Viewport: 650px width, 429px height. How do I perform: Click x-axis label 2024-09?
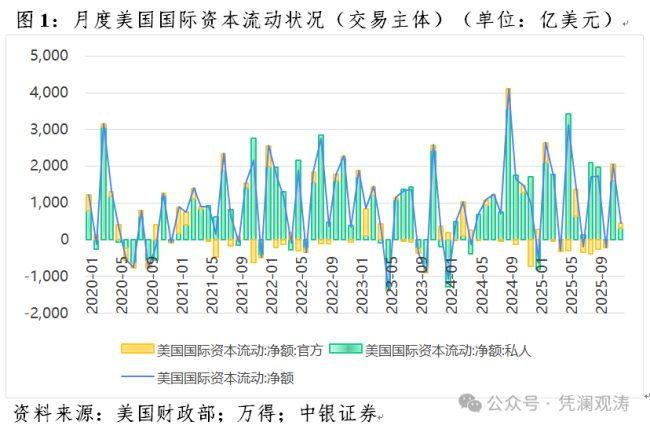pyautogui.click(x=512, y=285)
